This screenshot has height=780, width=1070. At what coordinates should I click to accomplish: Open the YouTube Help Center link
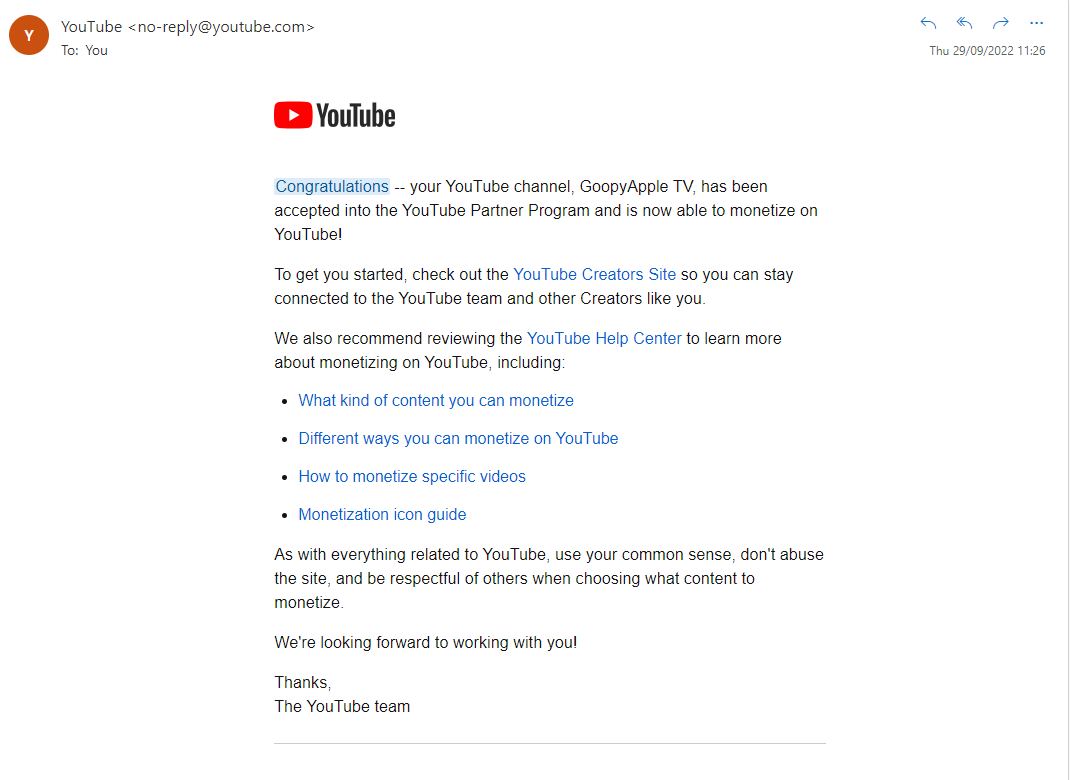pyautogui.click(x=604, y=338)
